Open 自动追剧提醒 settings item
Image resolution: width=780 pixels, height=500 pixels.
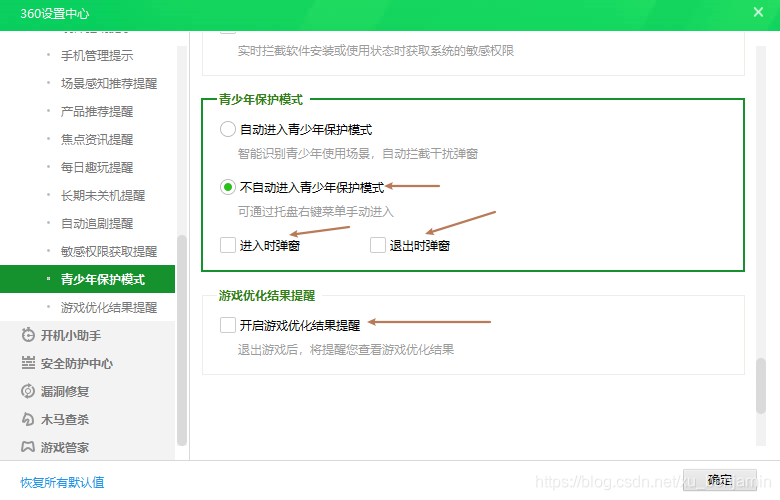[88, 223]
